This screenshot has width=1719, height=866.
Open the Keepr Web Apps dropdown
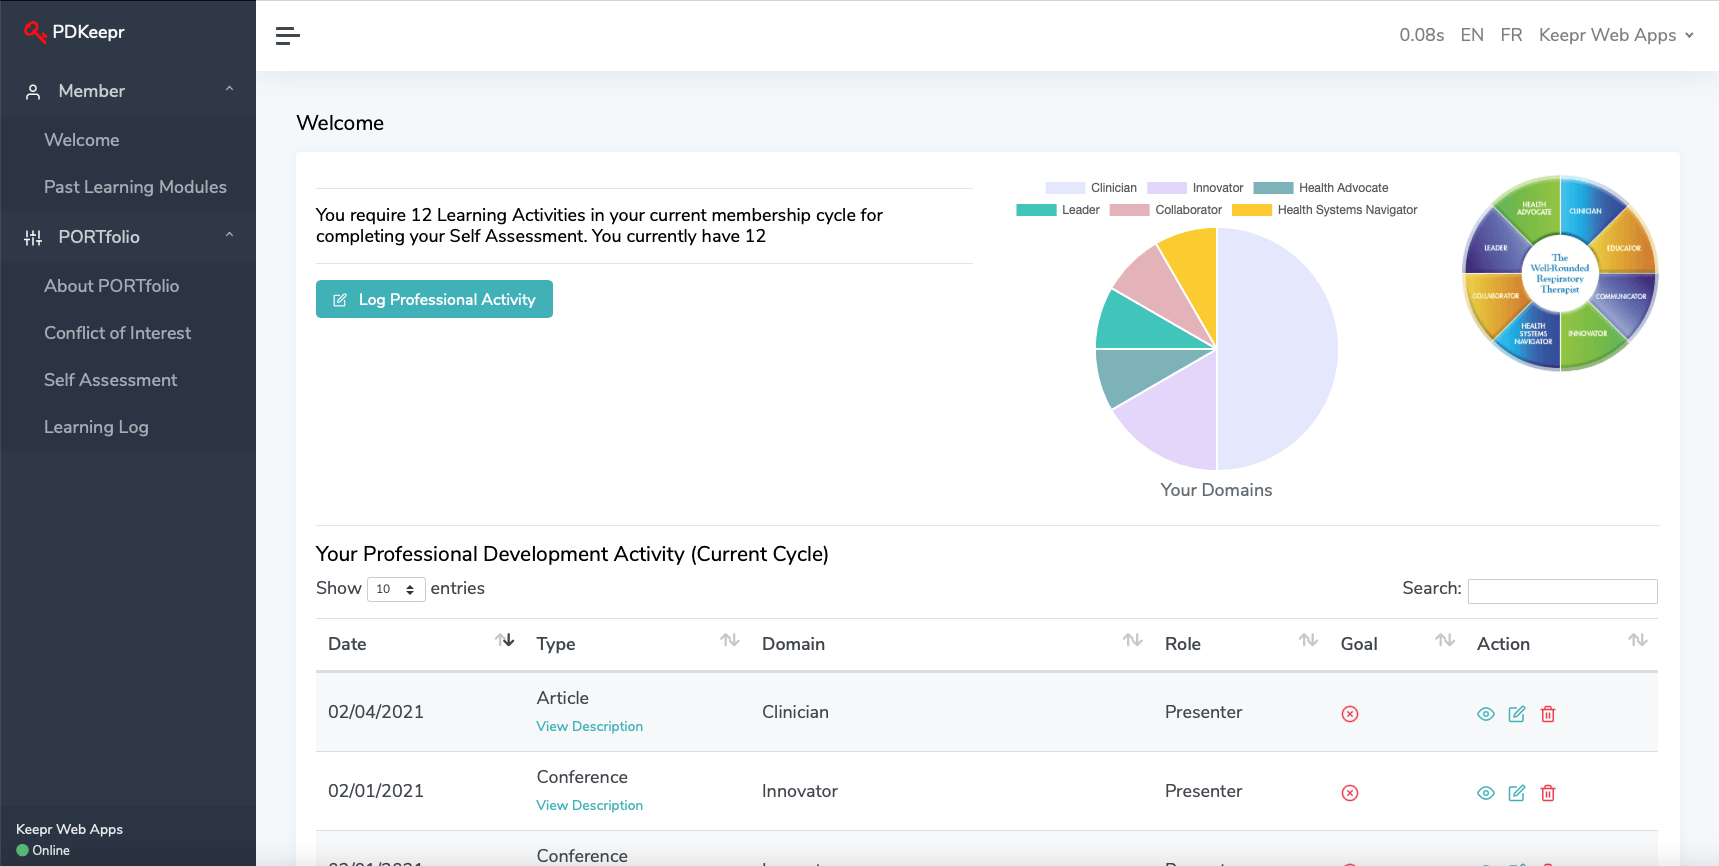[x=1615, y=35]
